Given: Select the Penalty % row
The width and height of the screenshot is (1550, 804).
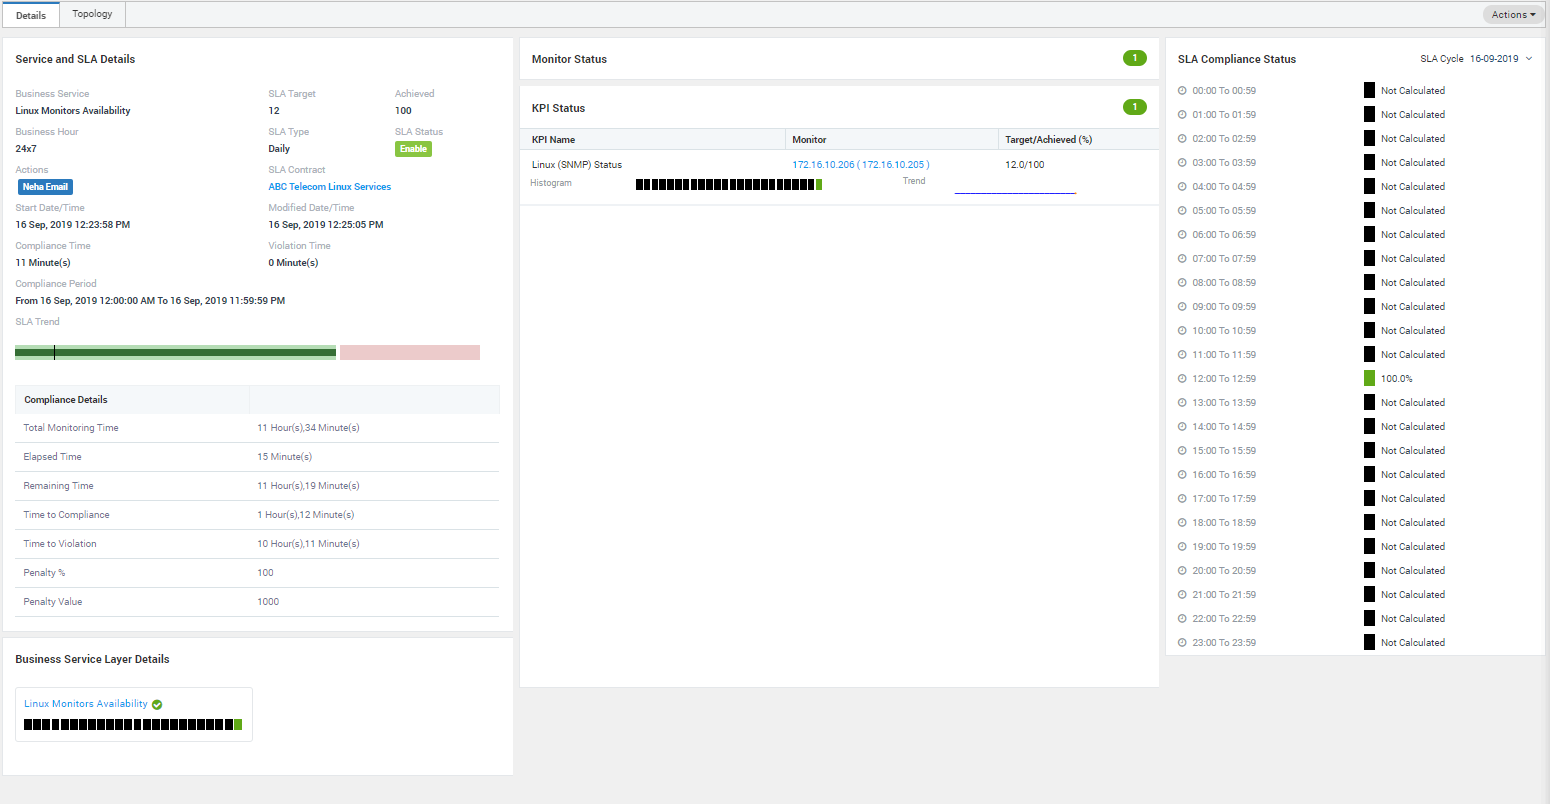Looking at the screenshot, I should point(257,573).
